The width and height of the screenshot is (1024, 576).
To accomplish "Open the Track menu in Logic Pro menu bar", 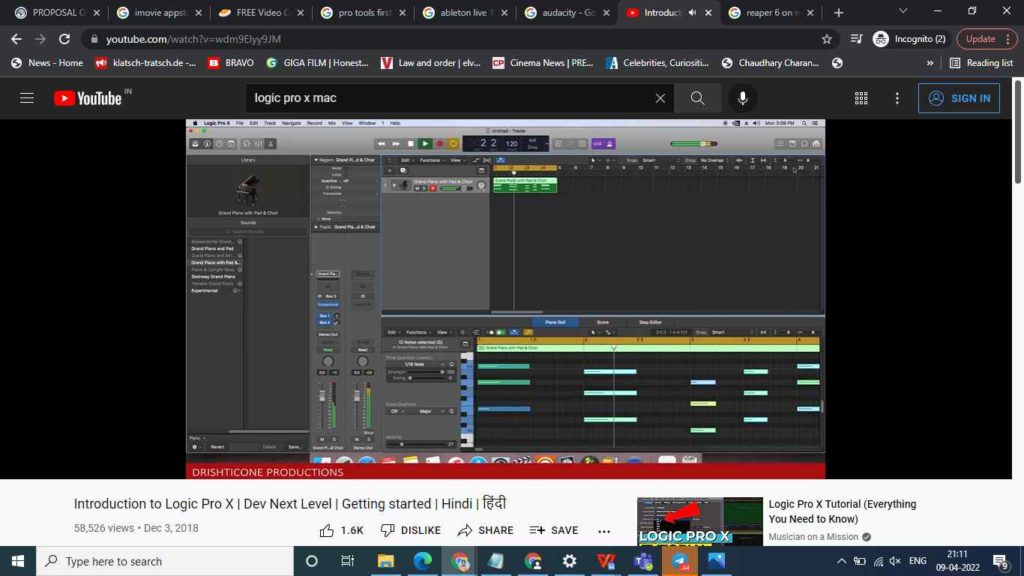I will (x=270, y=123).
